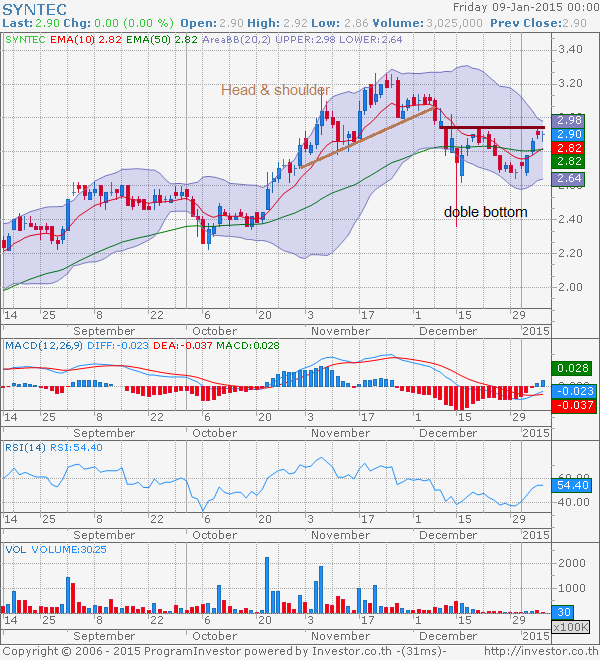Screen dimensions: 600x660
Task: Click the red 2.82 EMA badge
Action: 568,148
